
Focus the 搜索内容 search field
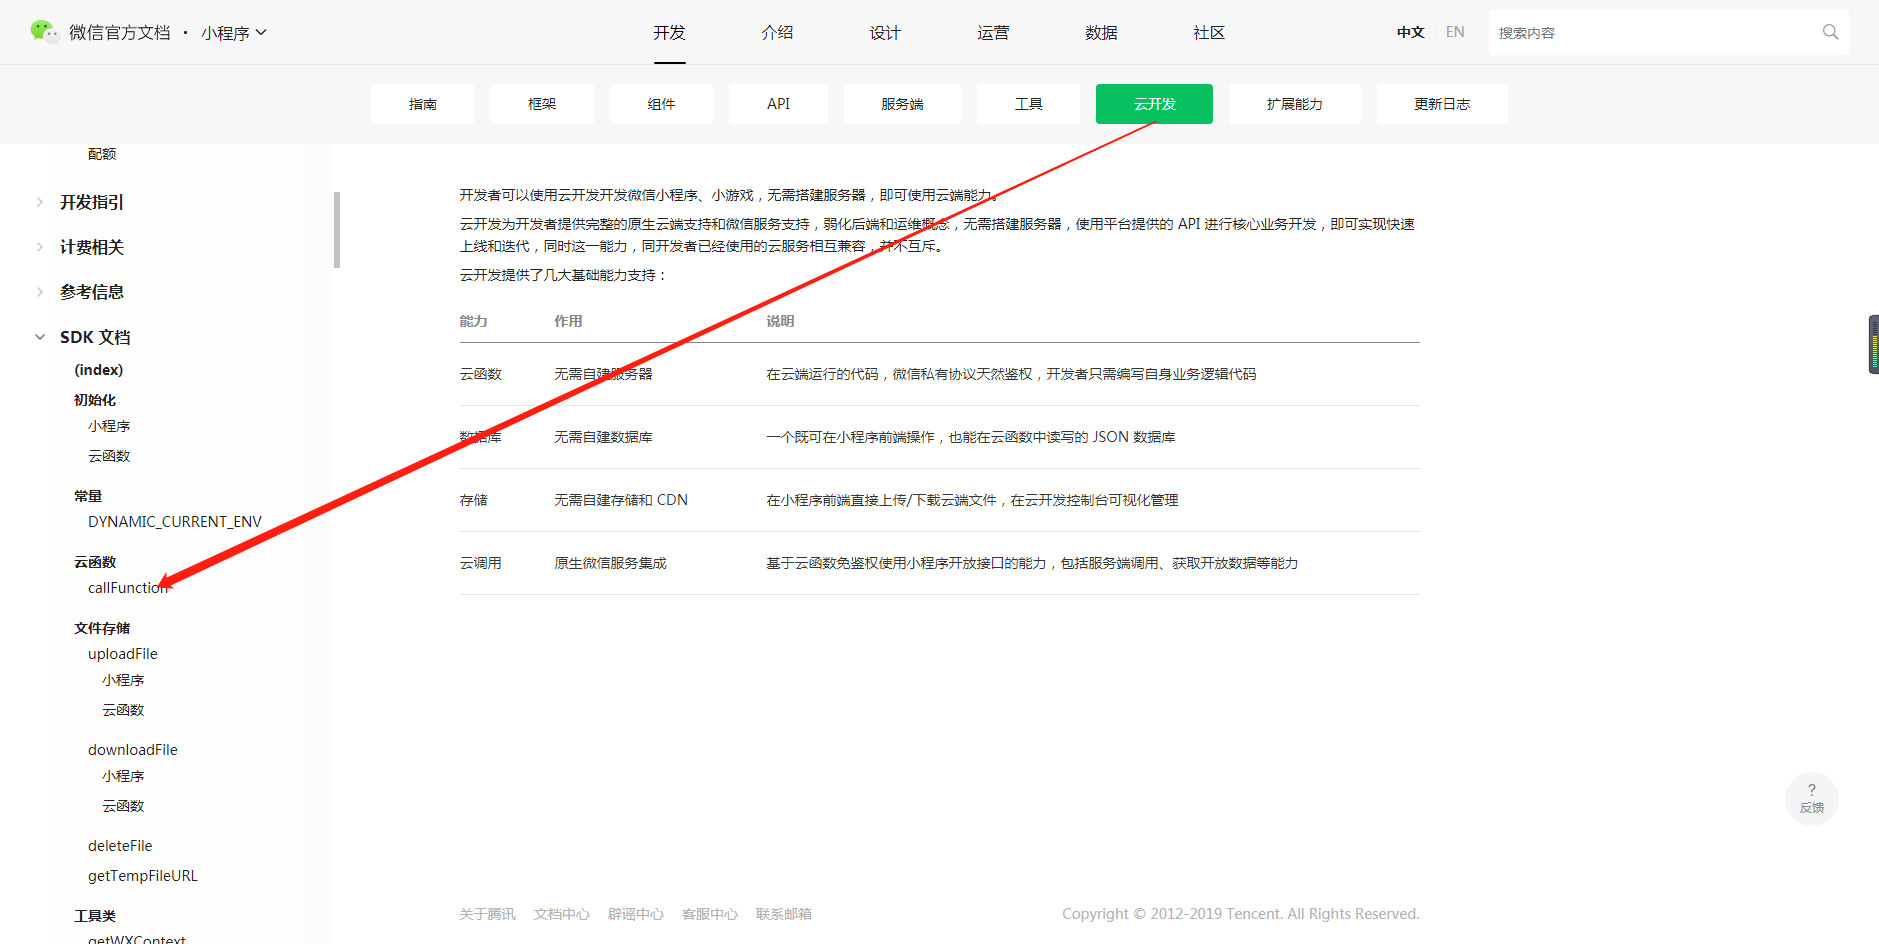point(1655,32)
